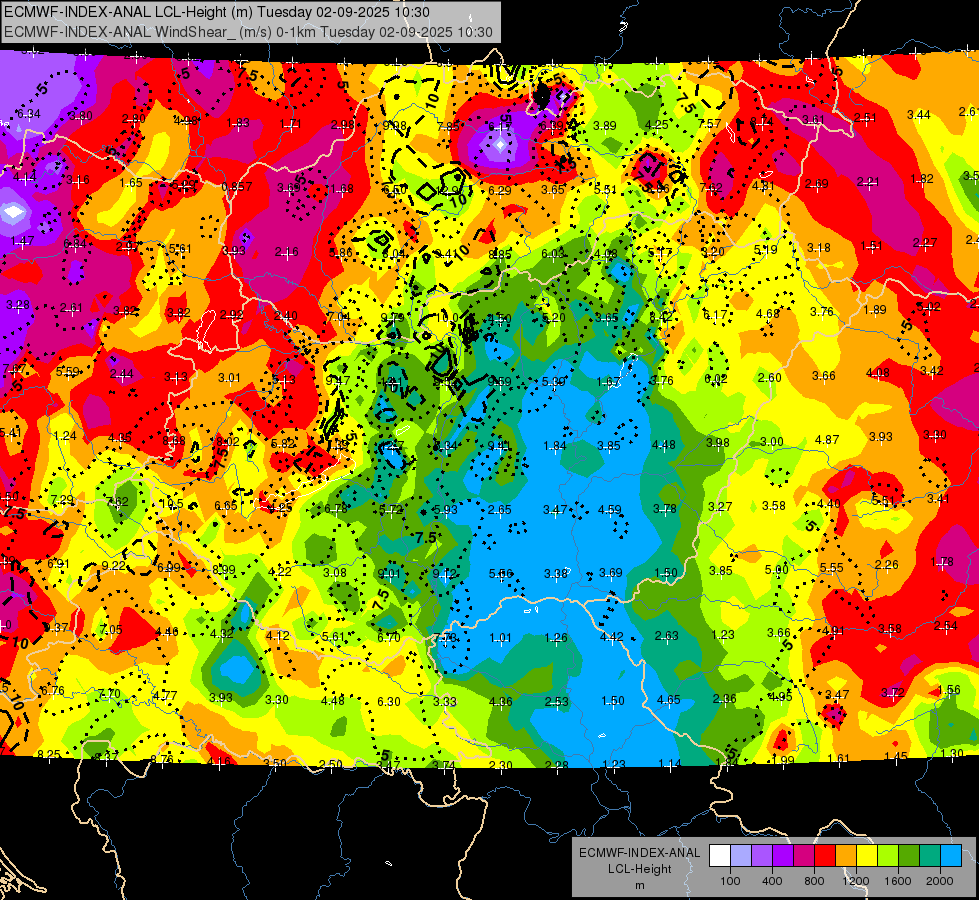Click the map value 7.57

click(710, 124)
